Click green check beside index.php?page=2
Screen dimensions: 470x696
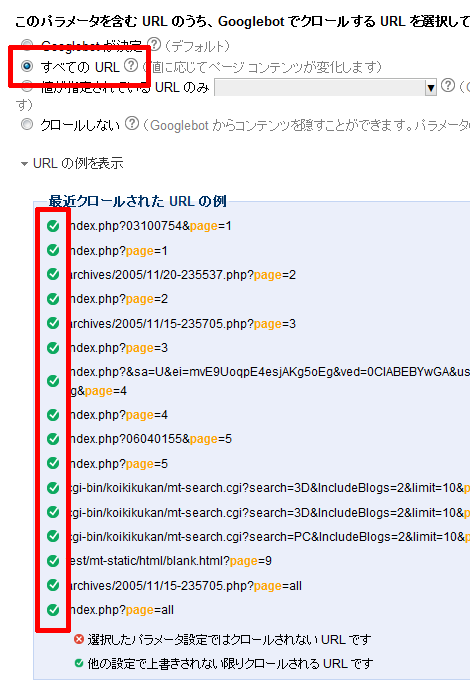click(x=53, y=299)
